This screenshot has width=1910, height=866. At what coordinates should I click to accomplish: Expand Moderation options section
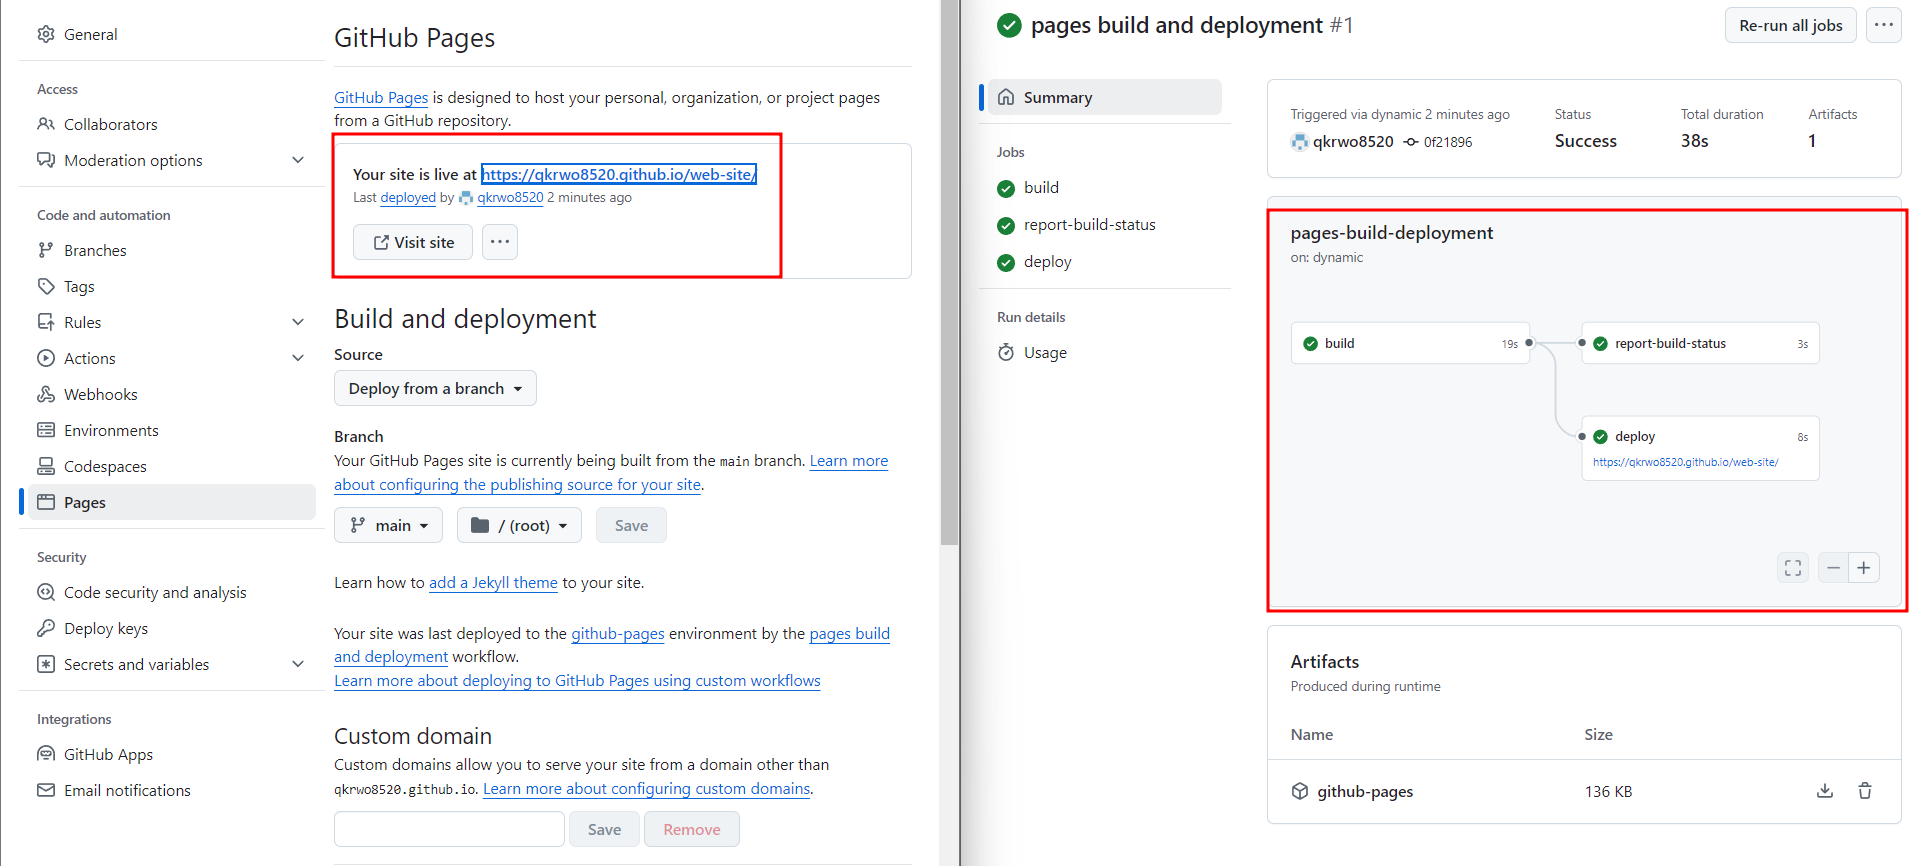tap(297, 160)
